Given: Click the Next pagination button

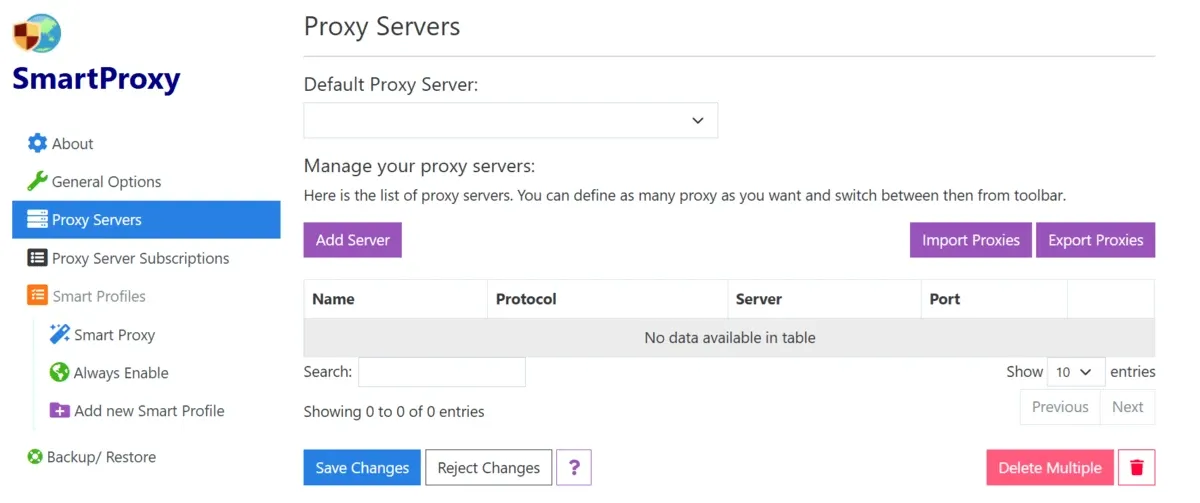Looking at the screenshot, I should pos(1127,407).
